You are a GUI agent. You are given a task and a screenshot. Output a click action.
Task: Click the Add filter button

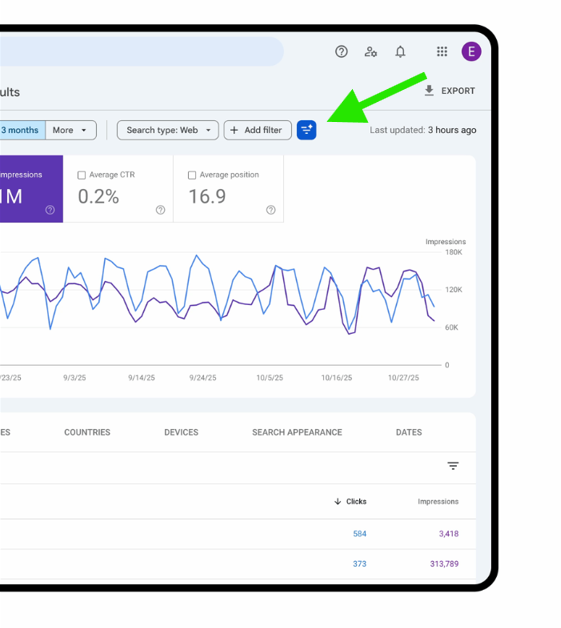pos(257,130)
